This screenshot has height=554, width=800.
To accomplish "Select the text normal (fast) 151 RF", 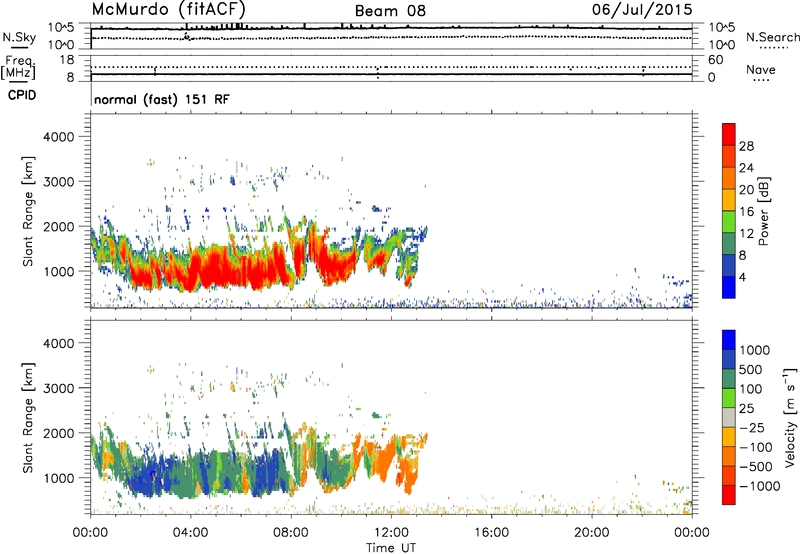I will pos(162,99).
